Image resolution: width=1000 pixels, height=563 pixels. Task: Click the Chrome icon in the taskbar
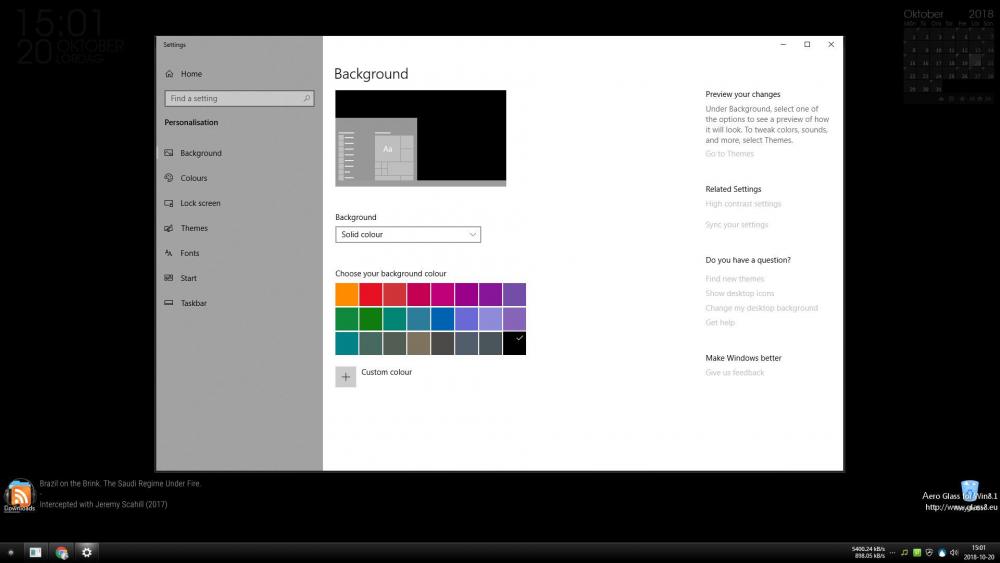coord(62,552)
